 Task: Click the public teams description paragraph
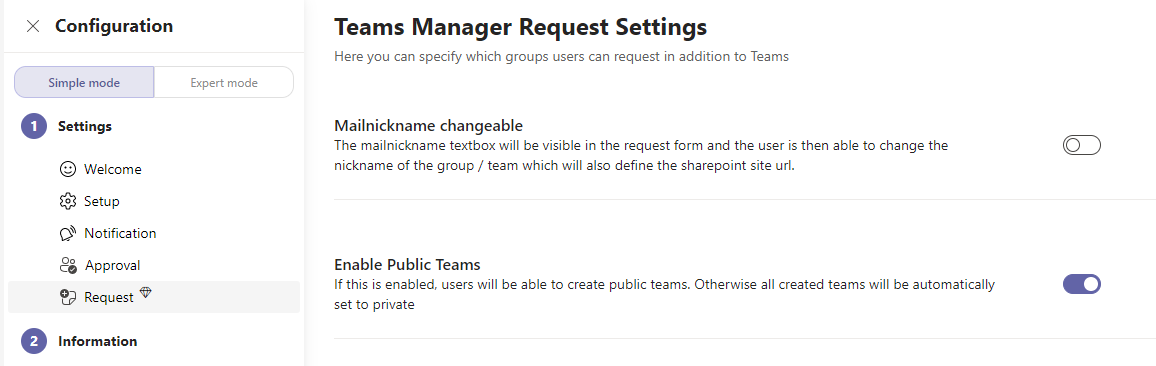pos(664,294)
